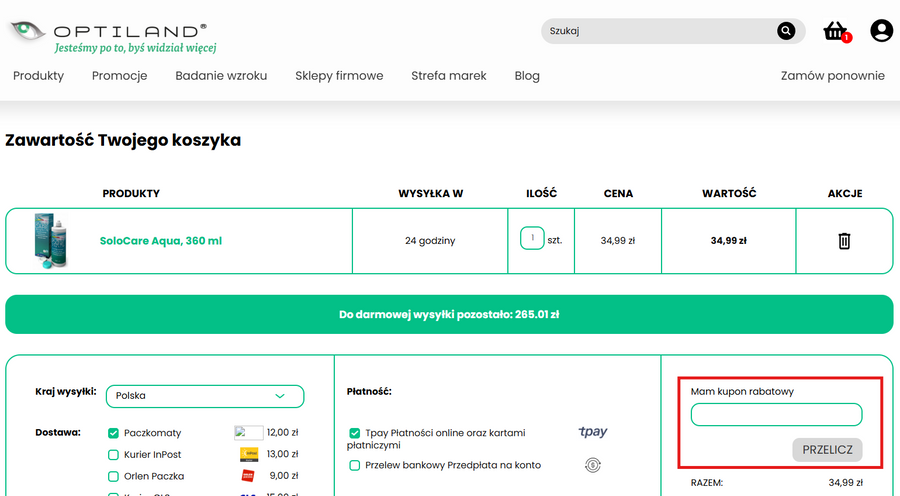Select Orlen Paczka delivery checkbox
The image size is (900, 496).
[x=114, y=476]
